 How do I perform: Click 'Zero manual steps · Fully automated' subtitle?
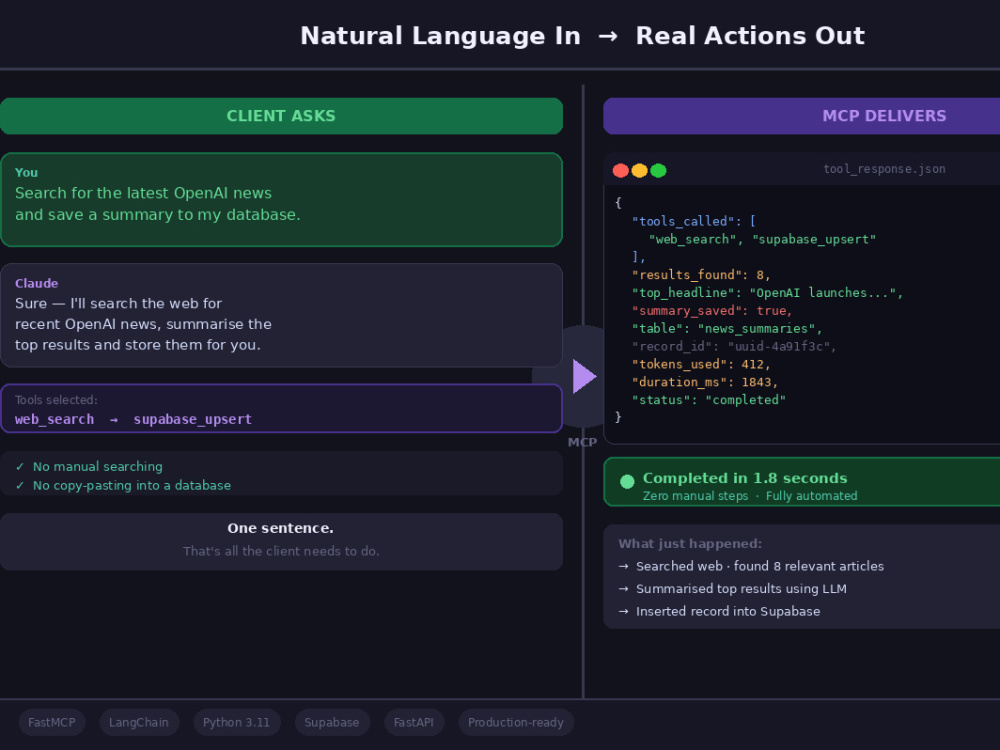(750, 496)
